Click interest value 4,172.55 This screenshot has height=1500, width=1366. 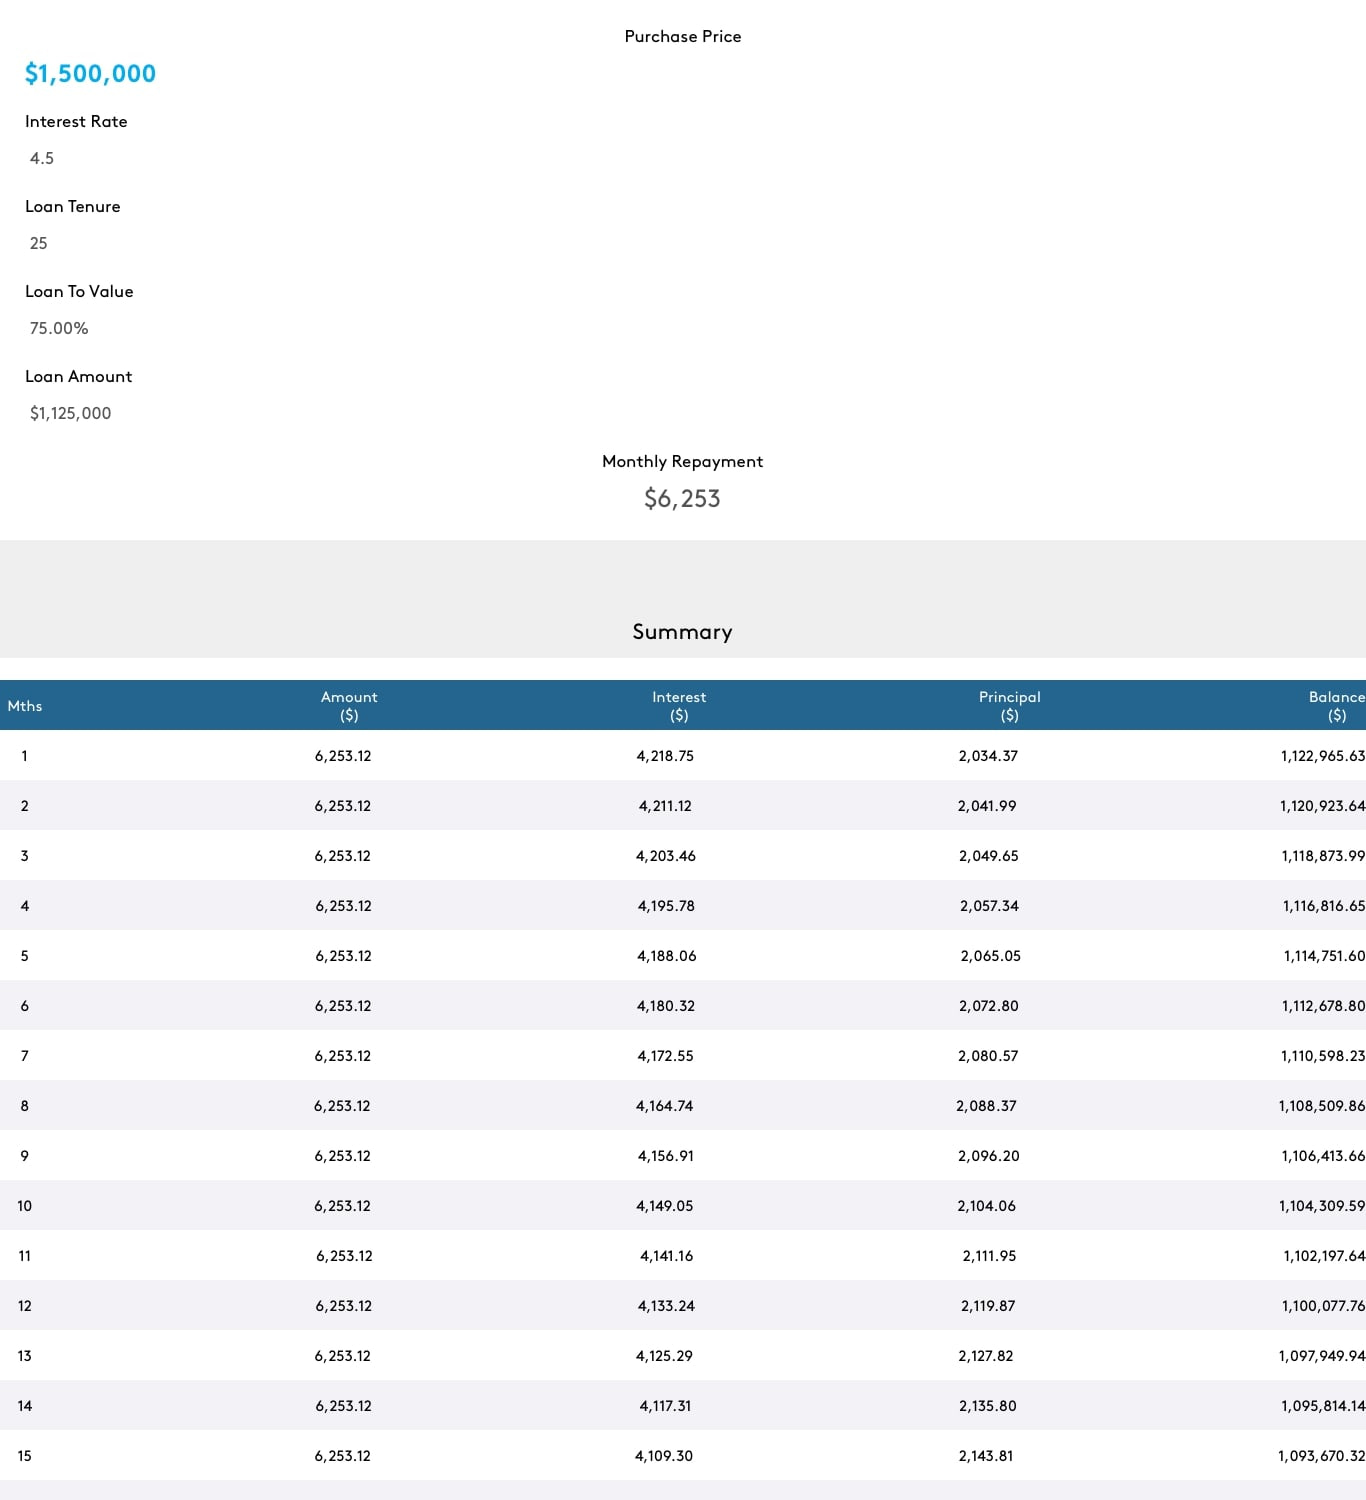pyautogui.click(x=665, y=1056)
